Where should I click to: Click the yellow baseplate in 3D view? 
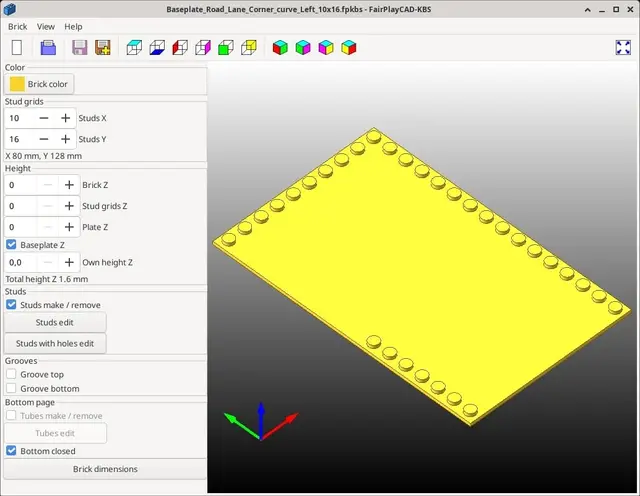pyautogui.click(x=420, y=278)
